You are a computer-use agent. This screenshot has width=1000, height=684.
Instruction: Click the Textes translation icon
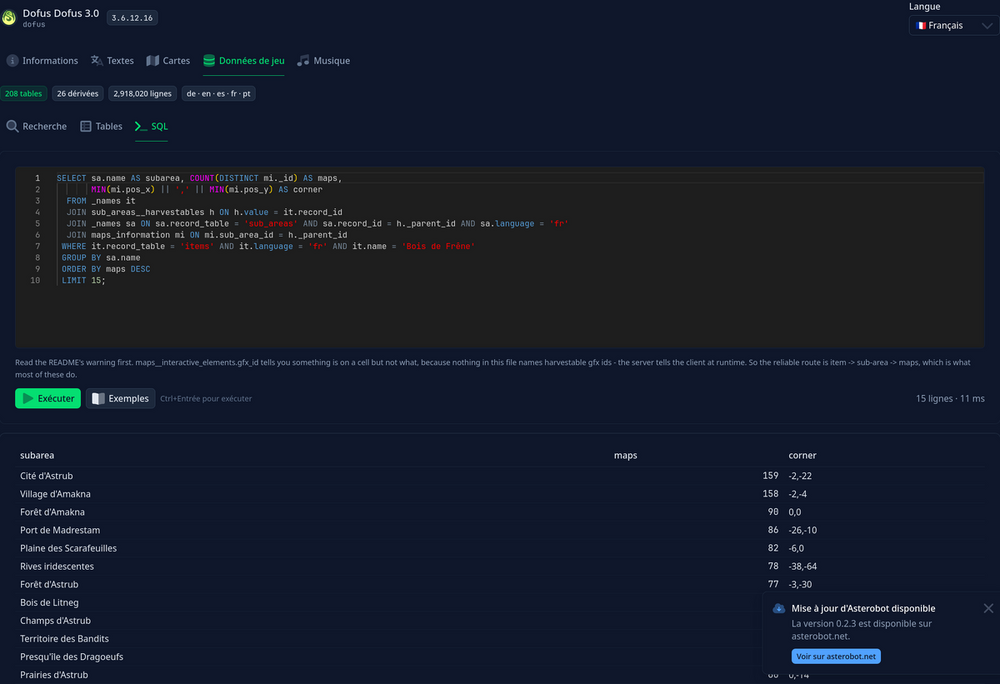click(97, 61)
